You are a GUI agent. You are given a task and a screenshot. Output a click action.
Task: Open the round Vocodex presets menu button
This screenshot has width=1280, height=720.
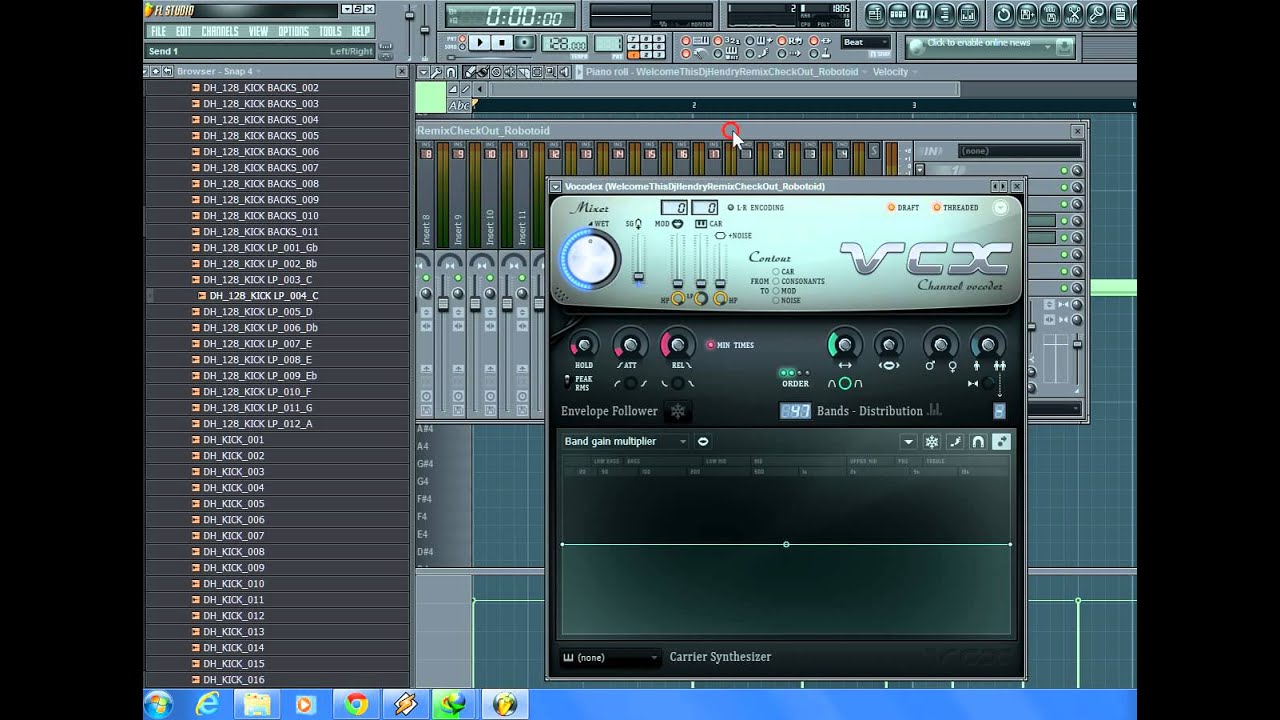1000,207
